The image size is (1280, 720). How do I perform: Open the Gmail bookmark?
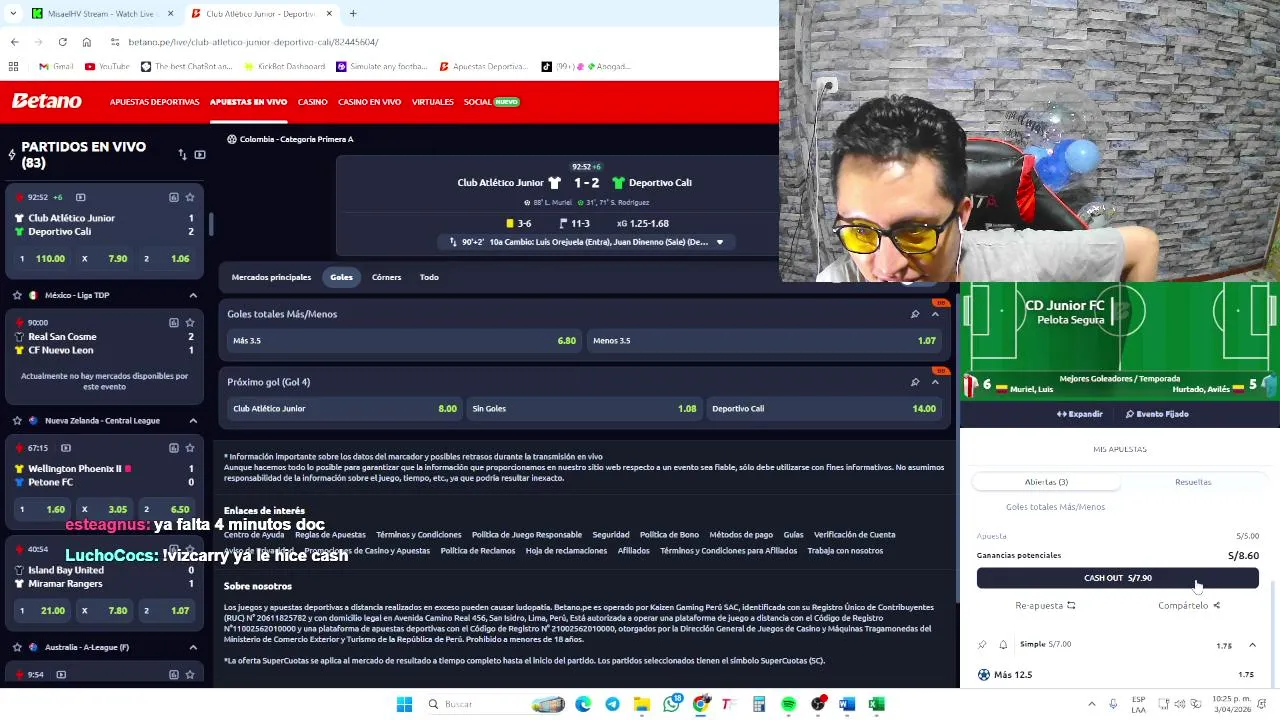(x=56, y=66)
